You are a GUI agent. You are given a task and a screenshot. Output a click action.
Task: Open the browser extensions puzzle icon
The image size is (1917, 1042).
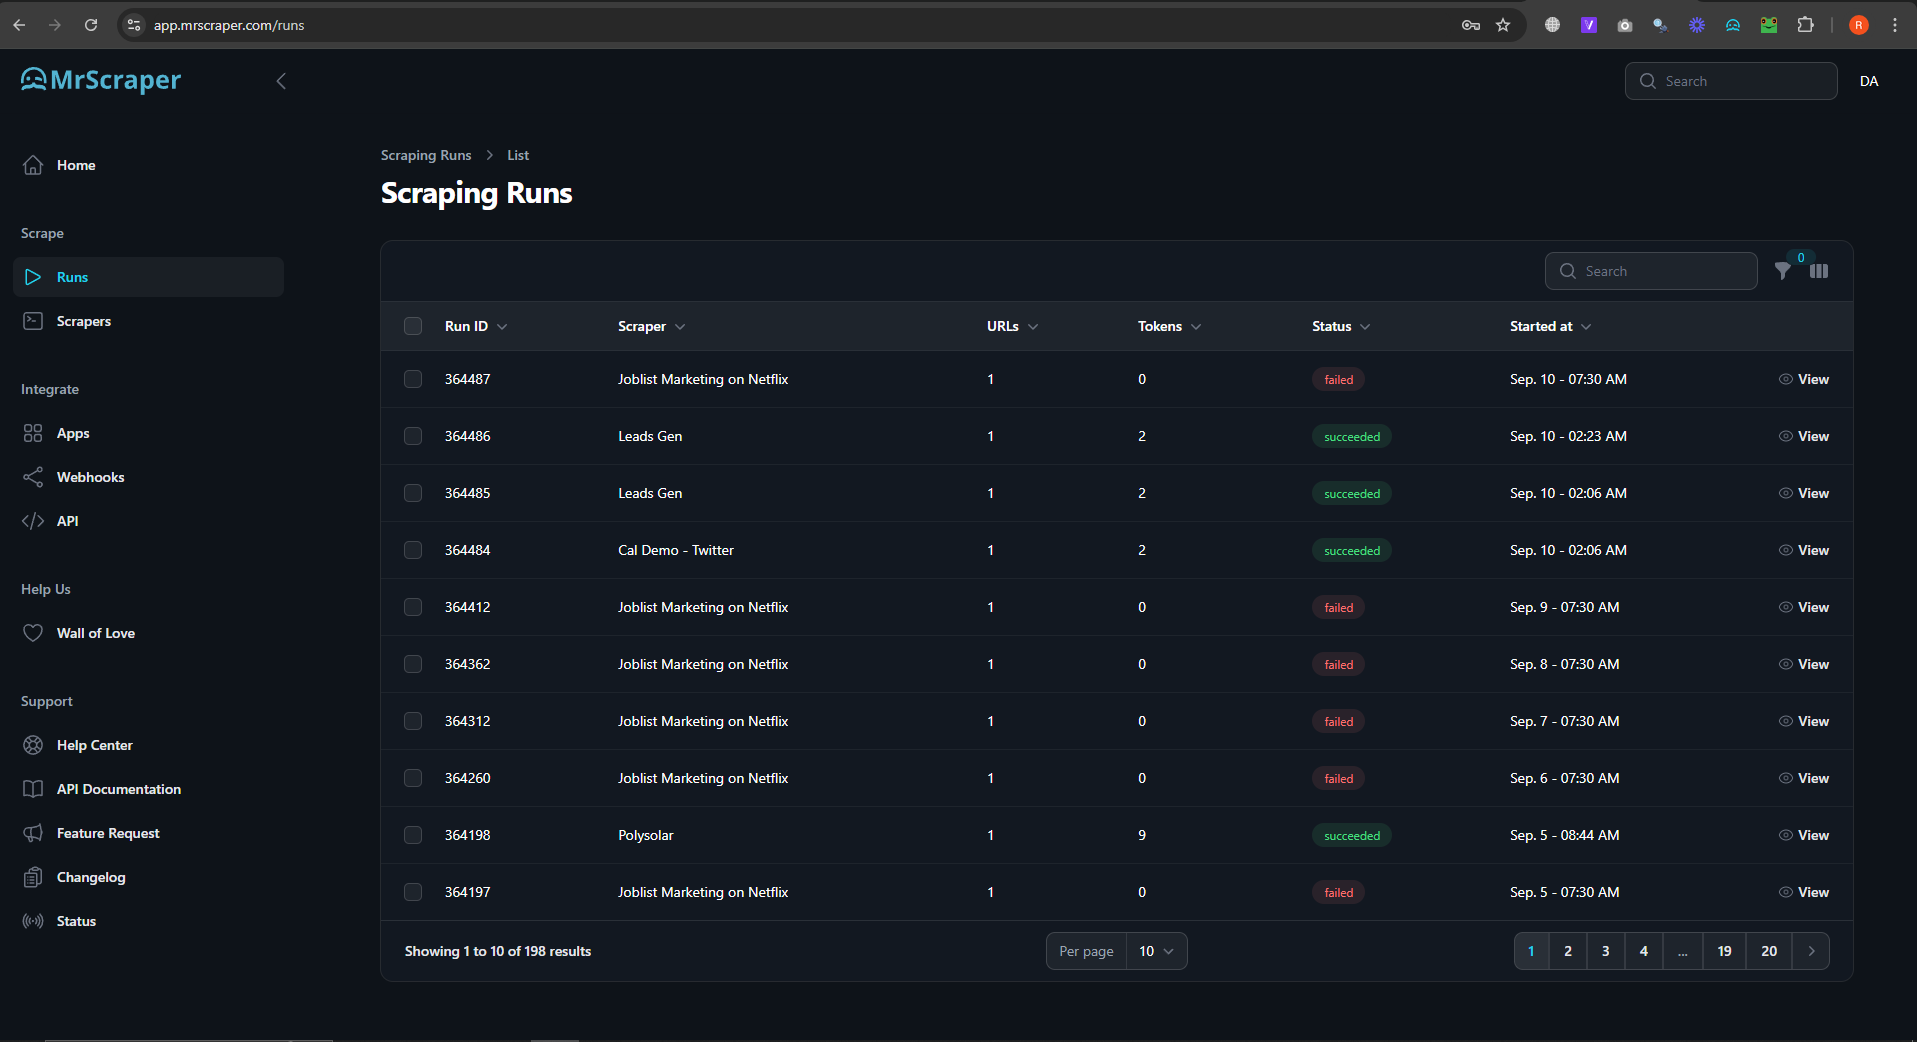tap(1805, 25)
